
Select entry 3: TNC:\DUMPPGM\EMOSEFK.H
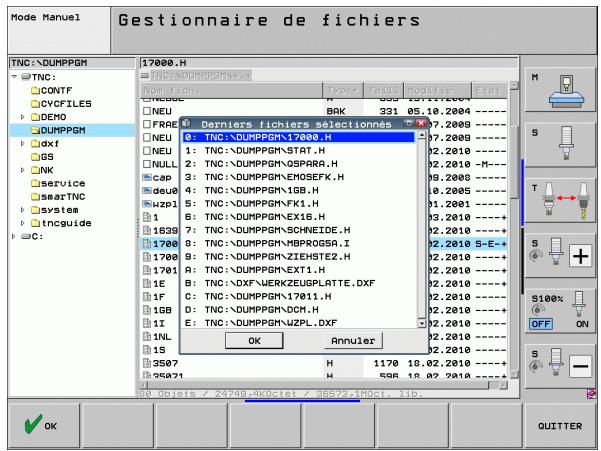[x=299, y=177]
